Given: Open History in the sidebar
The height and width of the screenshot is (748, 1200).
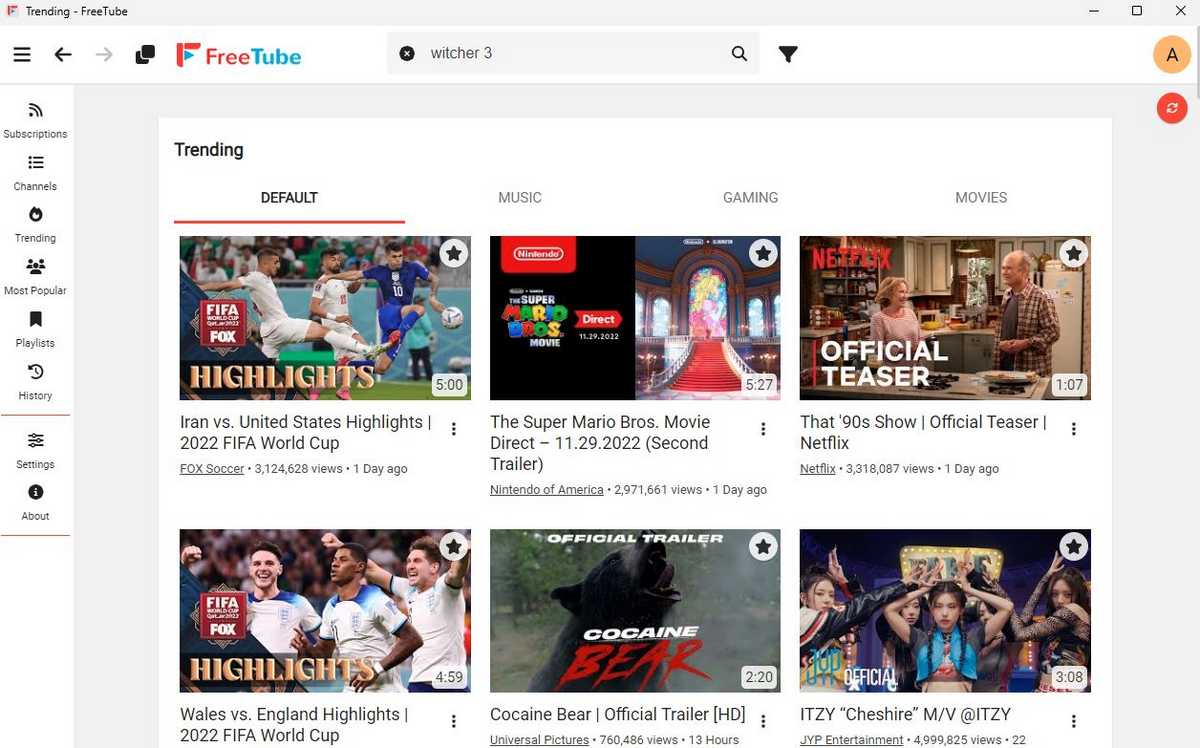Looking at the screenshot, I should (35, 382).
